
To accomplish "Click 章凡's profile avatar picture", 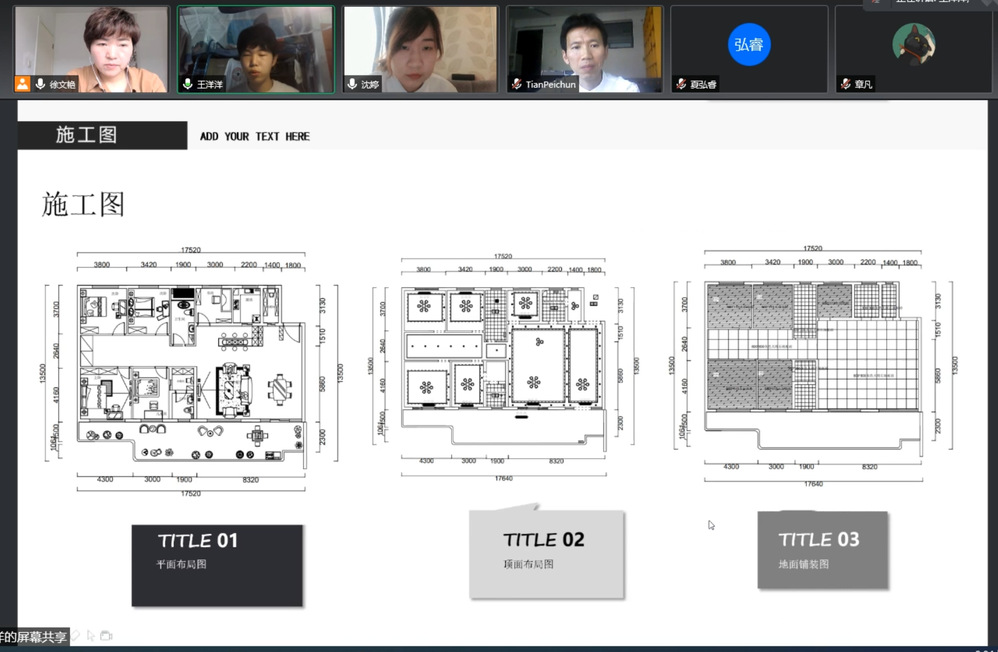I will point(913,45).
